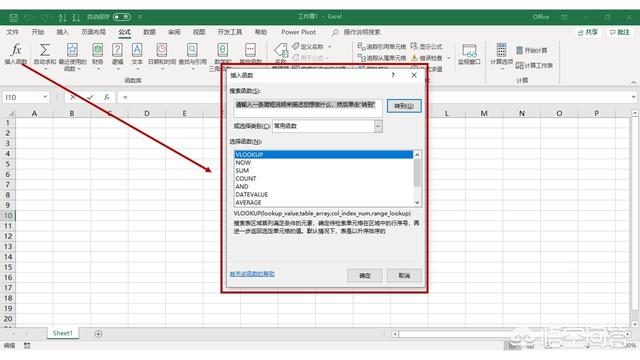640x360 pixels.
Task: Click Sort Ascending A-Z quick access icon
Action: pos(62,17)
